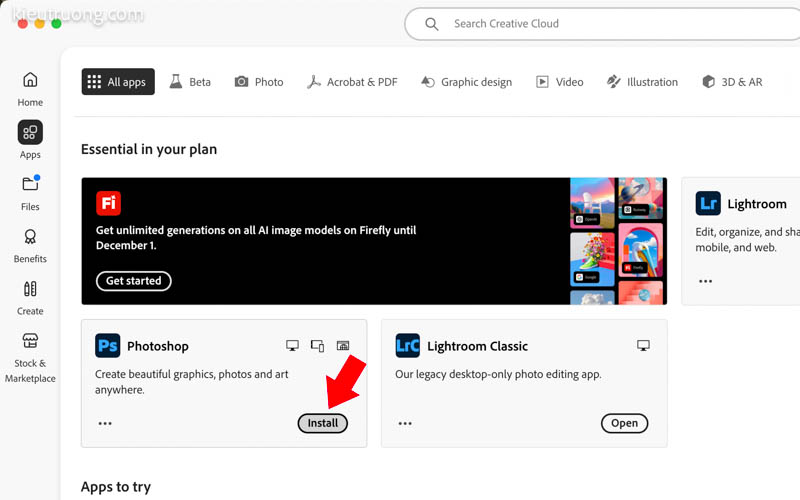The height and width of the screenshot is (500, 800).
Task: Open Stock & Marketplace in sidebar
Action: pyautogui.click(x=30, y=358)
